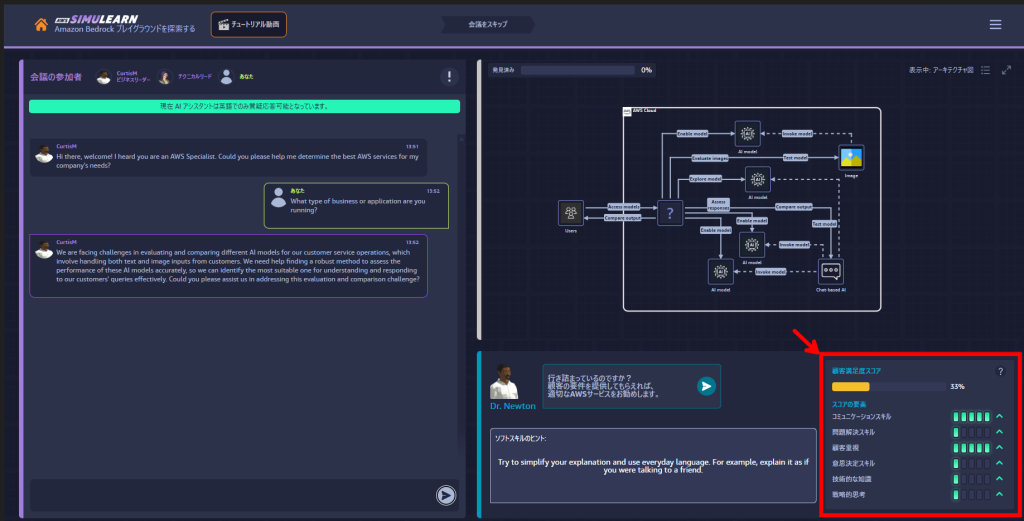Image resolution: width=1024 pixels, height=521 pixels.
Task: Go to the home icon beside SimuLearn
Action: pos(41,25)
